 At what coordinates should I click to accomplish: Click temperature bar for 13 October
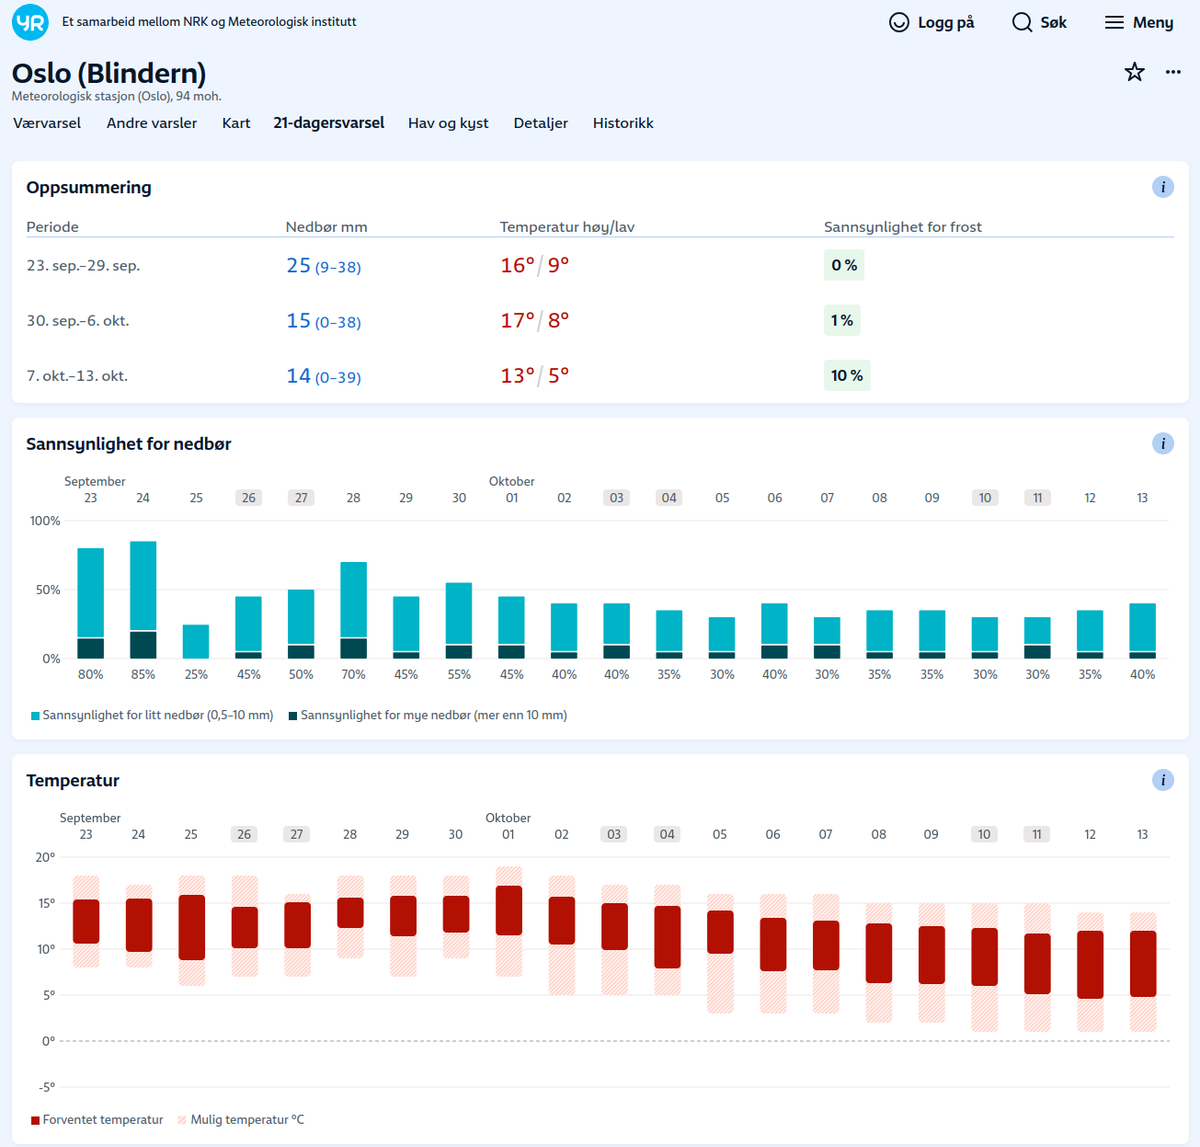(1143, 964)
